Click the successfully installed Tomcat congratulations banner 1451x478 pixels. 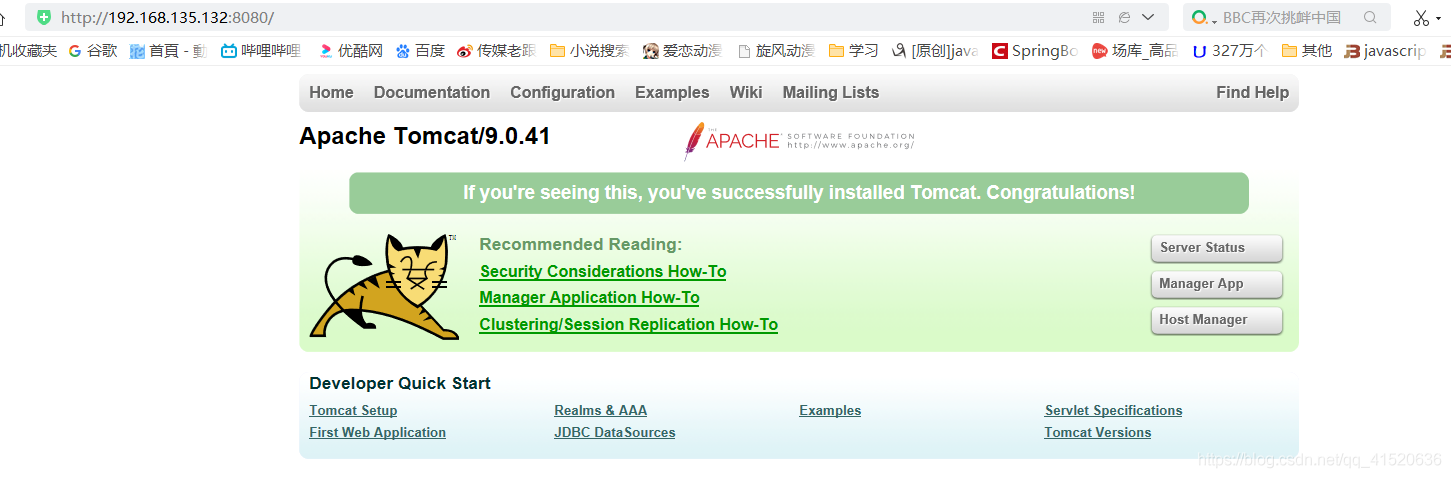click(x=799, y=193)
